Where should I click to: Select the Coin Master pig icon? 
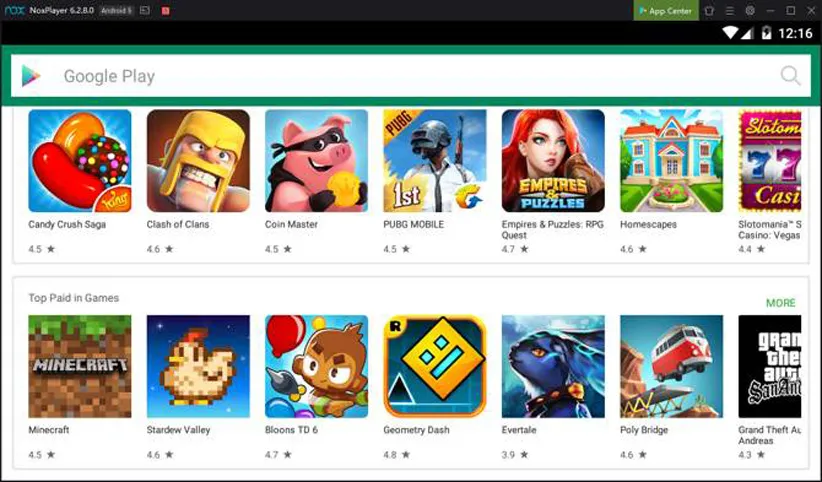pos(317,160)
